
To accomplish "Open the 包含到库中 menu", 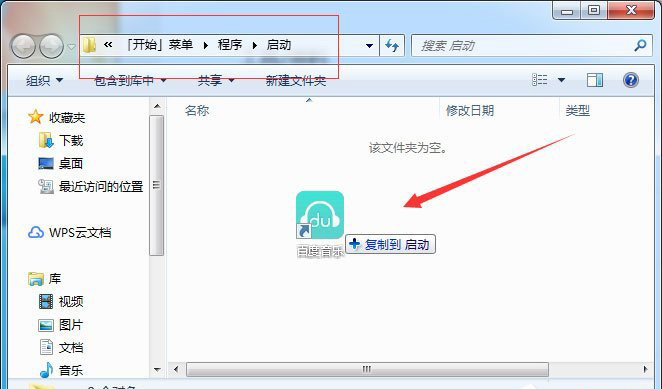I will point(130,80).
